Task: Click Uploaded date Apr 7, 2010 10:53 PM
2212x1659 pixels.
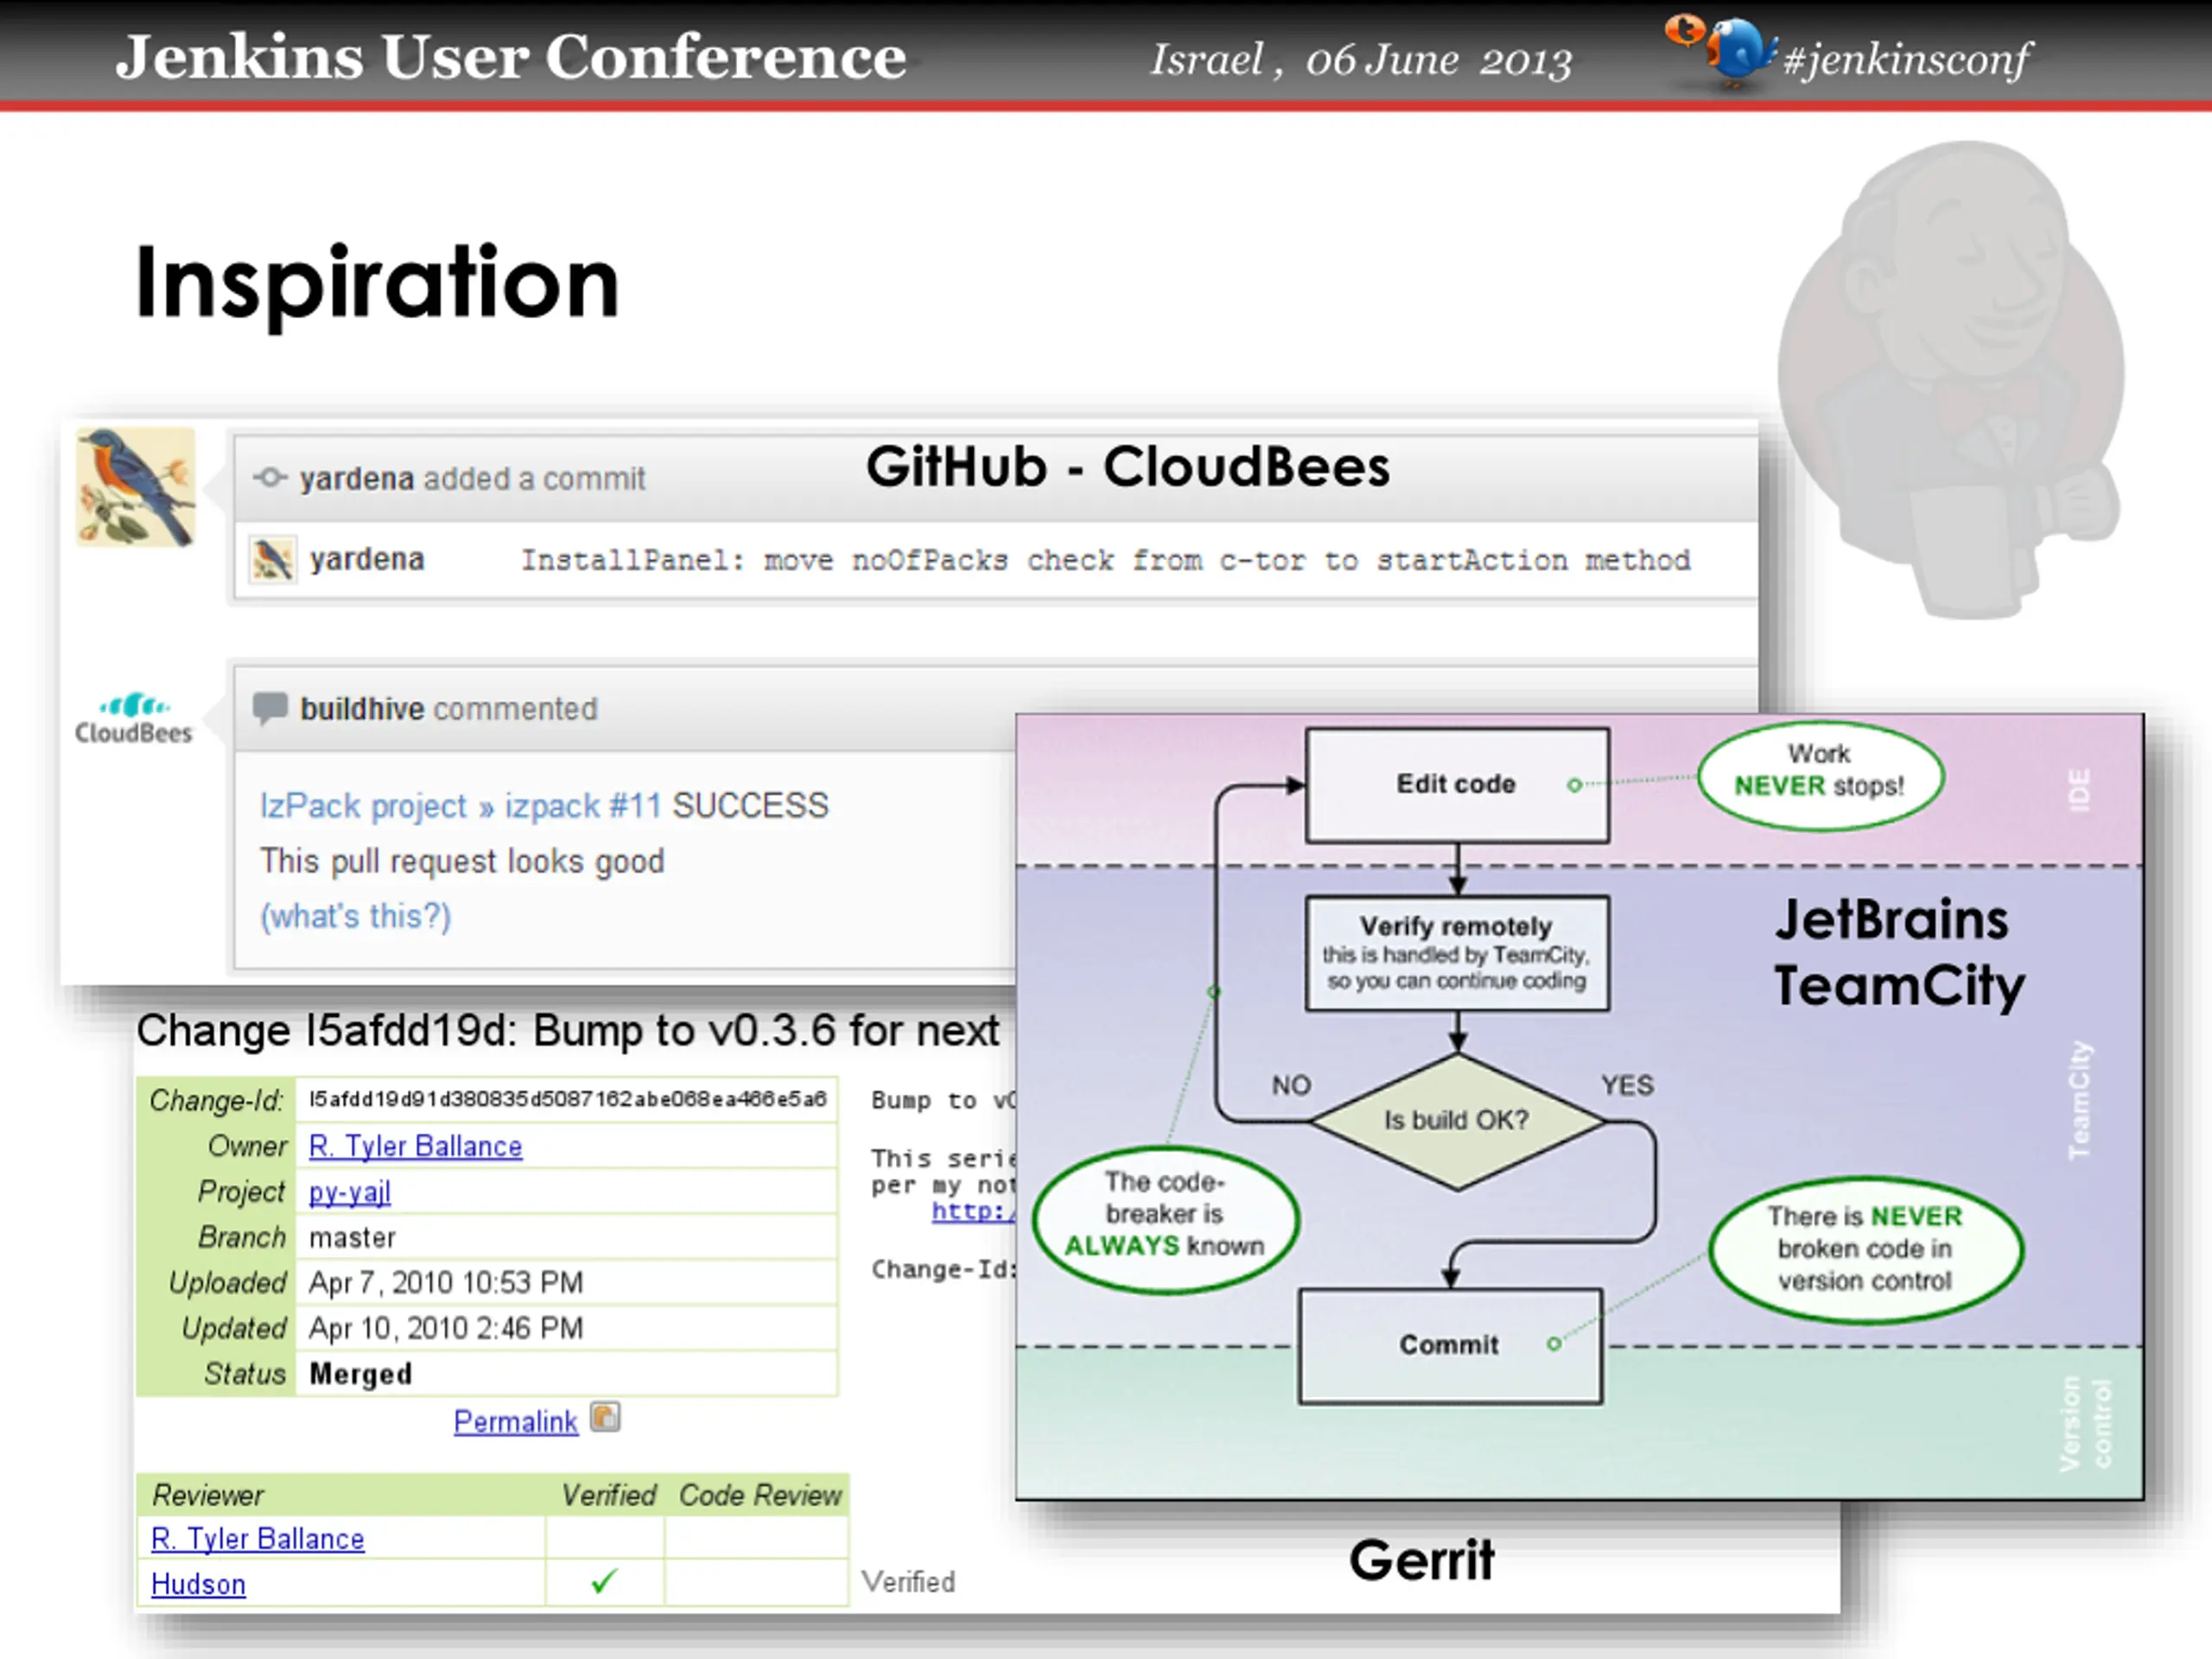Action: pos(446,1283)
